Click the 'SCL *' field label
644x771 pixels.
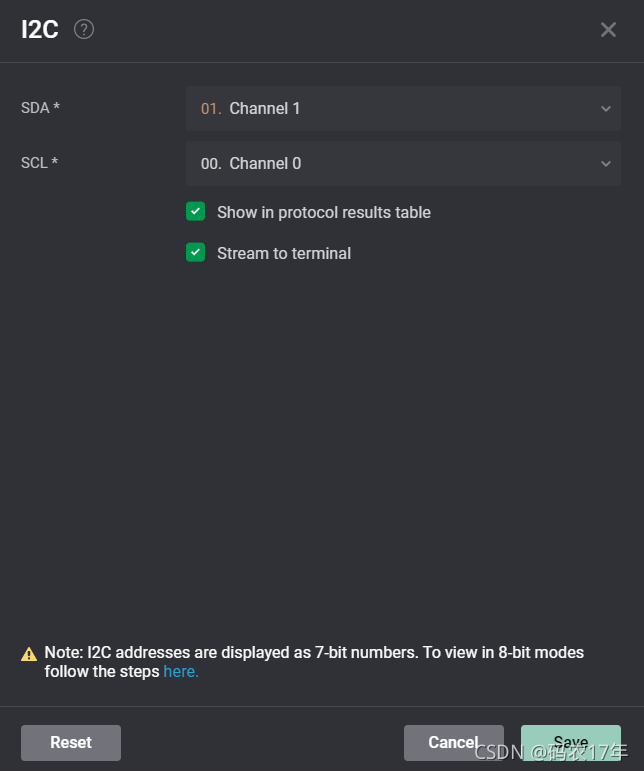[x=40, y=163]
